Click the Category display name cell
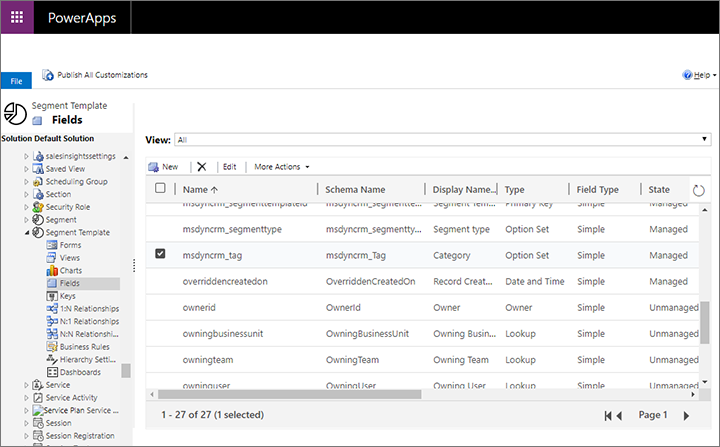The image size is (720, 447). 451,255
